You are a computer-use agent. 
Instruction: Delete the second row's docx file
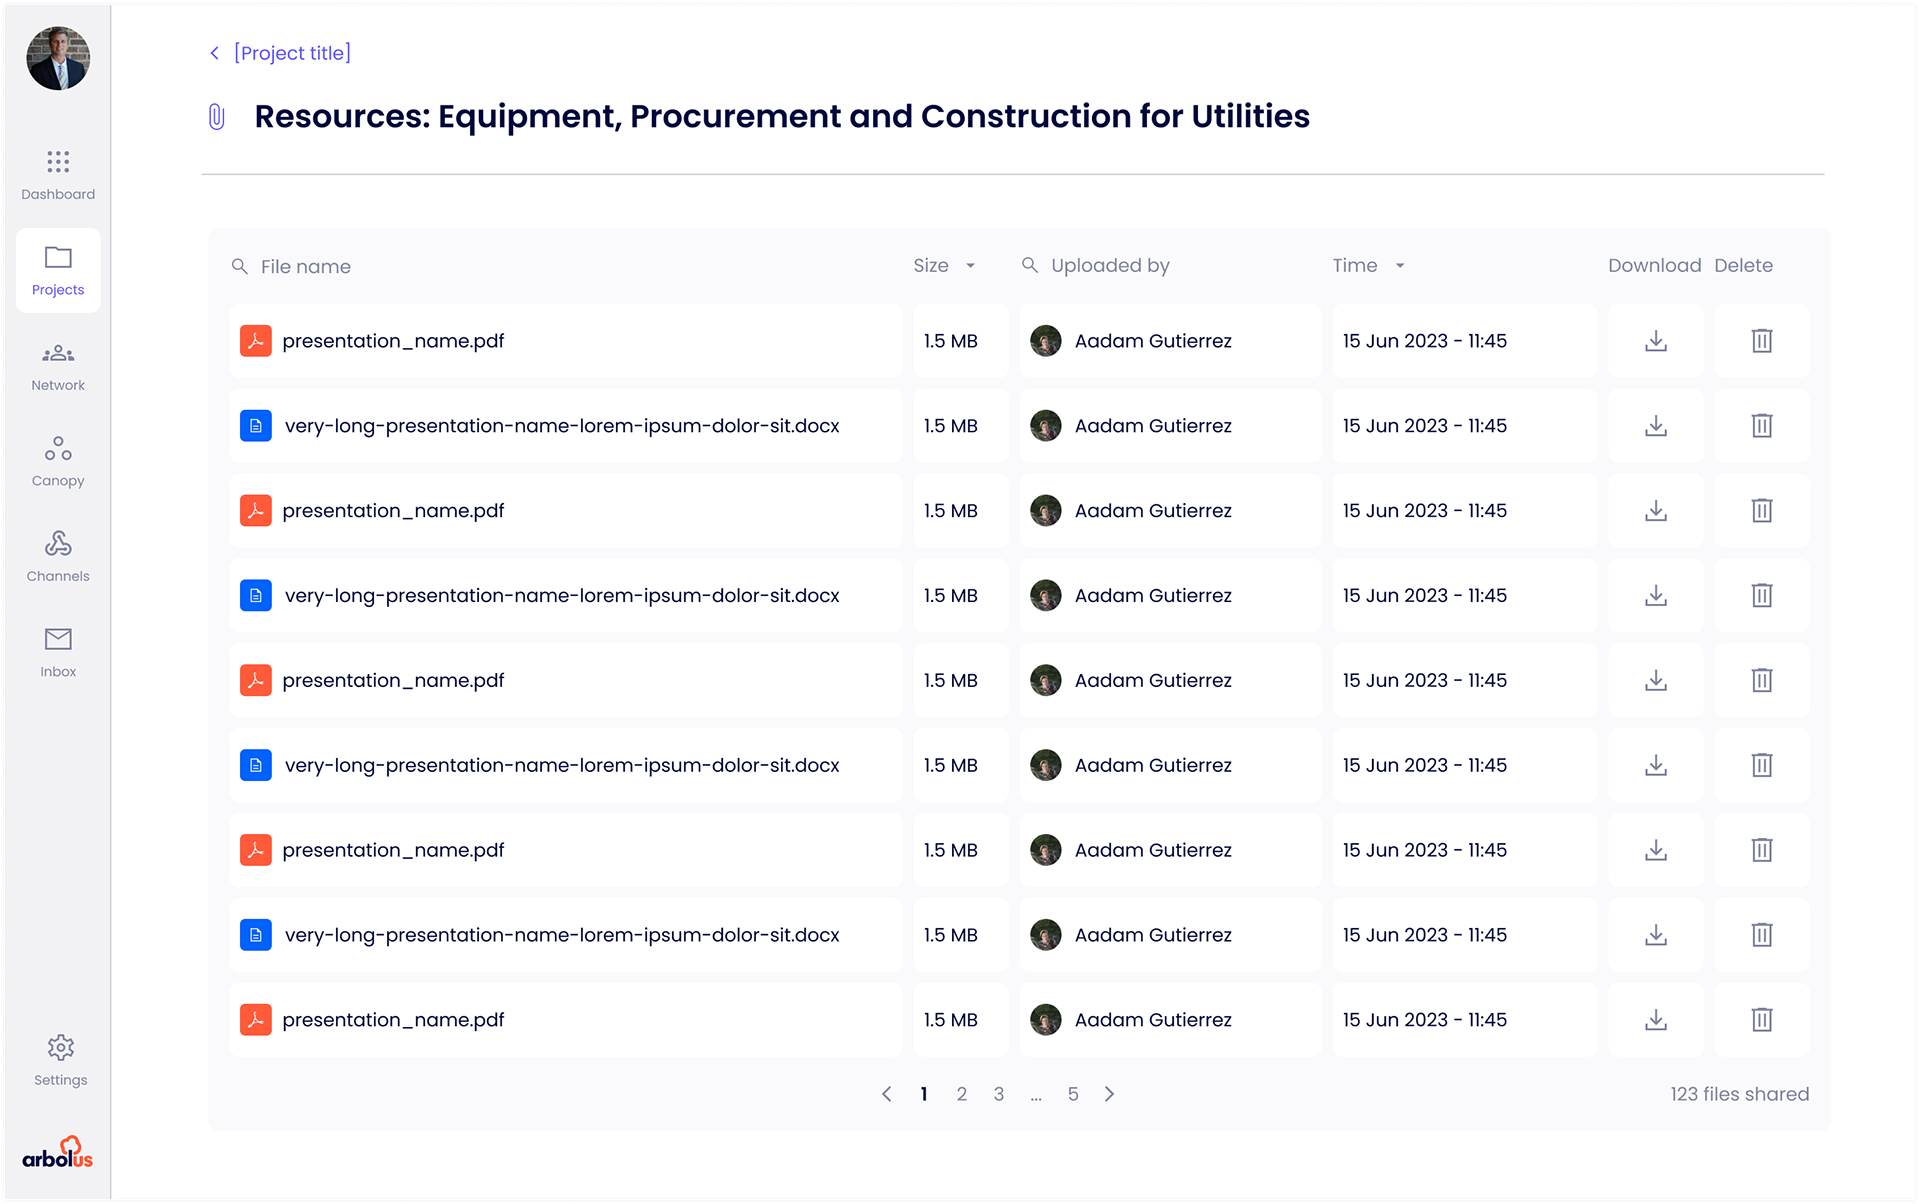[1762, 426]
